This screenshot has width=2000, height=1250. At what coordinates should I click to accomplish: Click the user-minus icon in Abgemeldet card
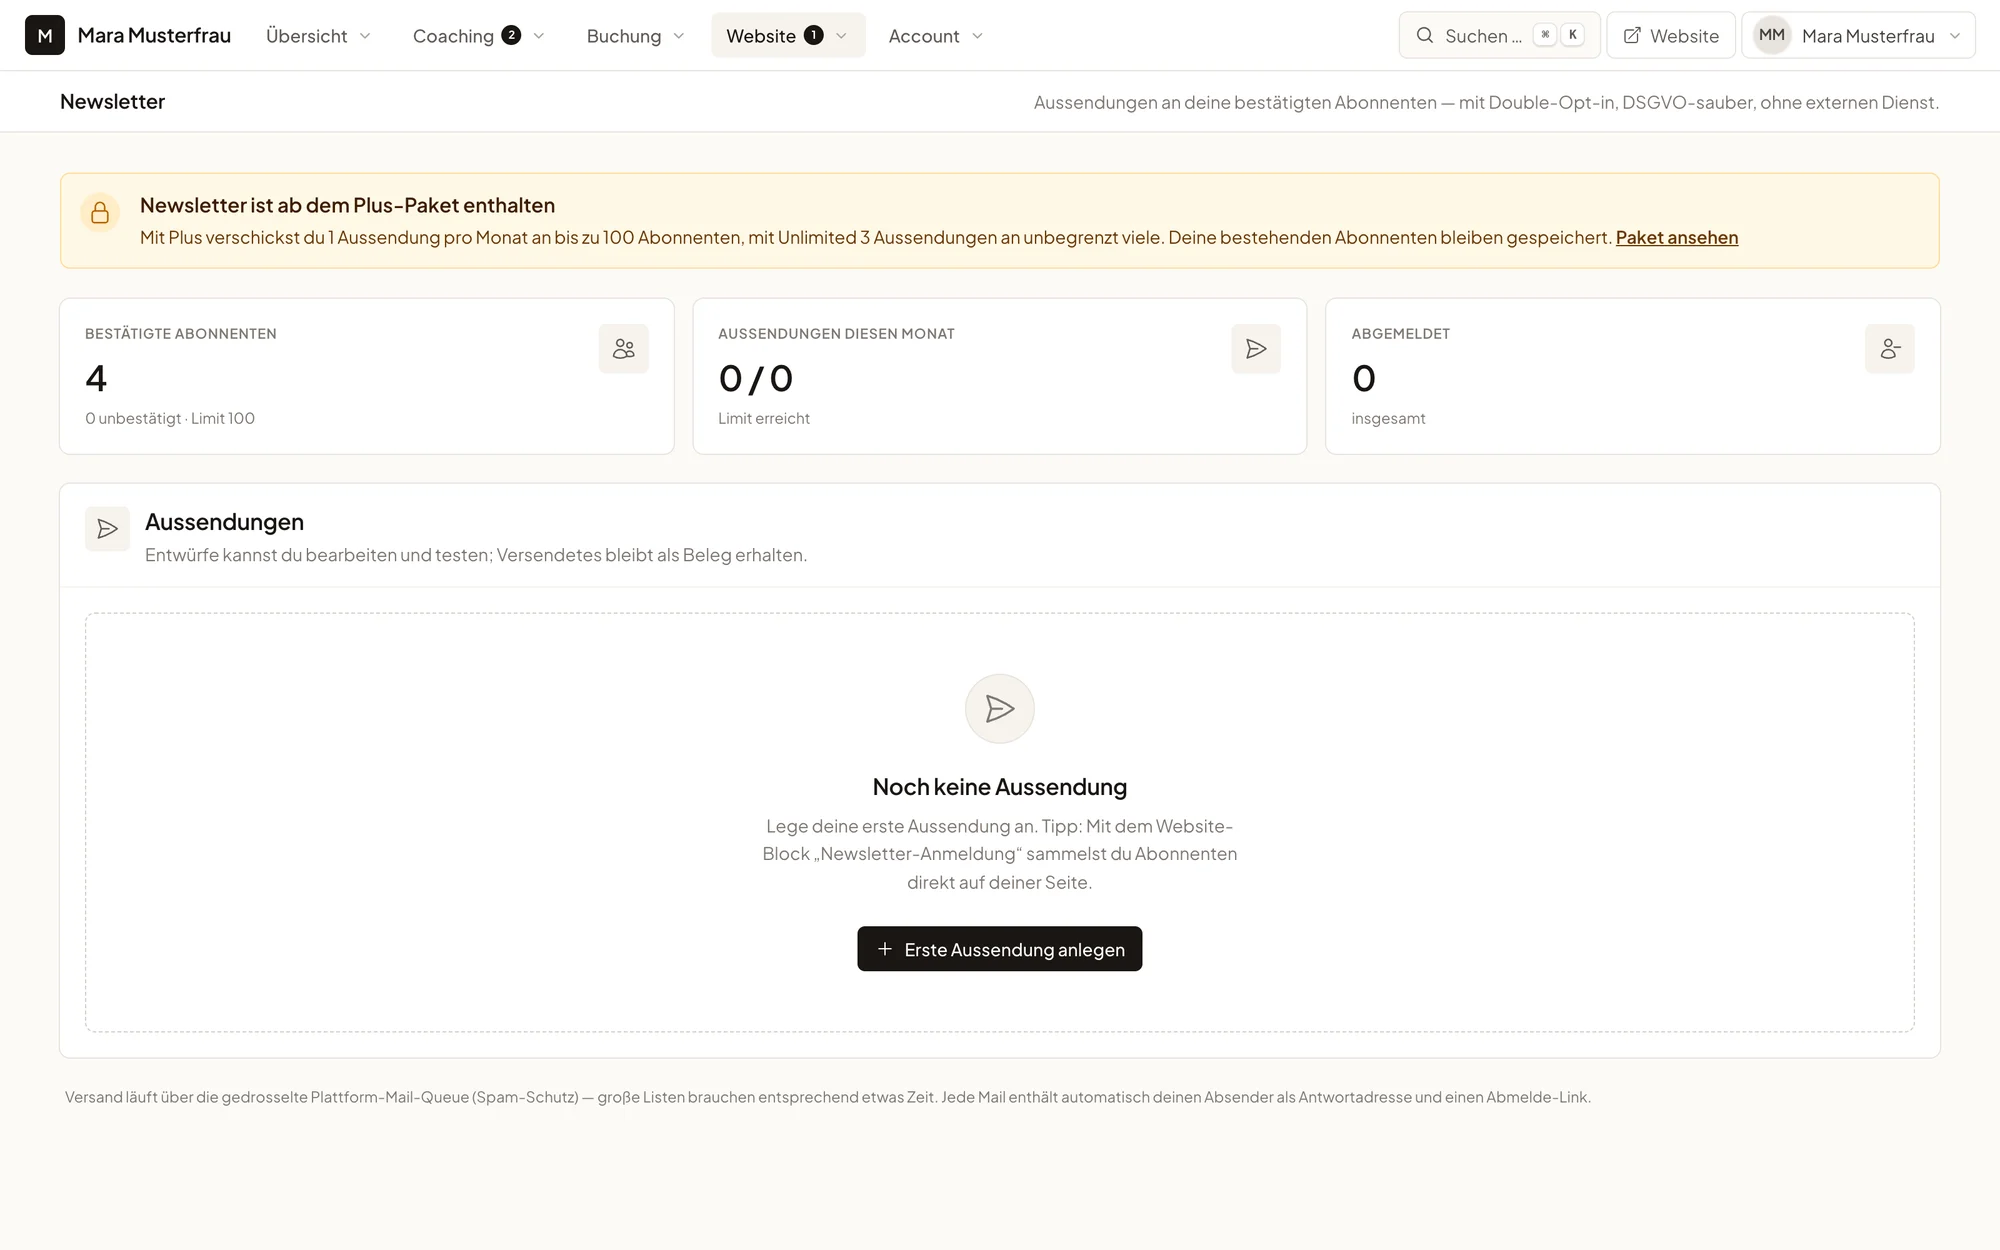[1890, 349]
